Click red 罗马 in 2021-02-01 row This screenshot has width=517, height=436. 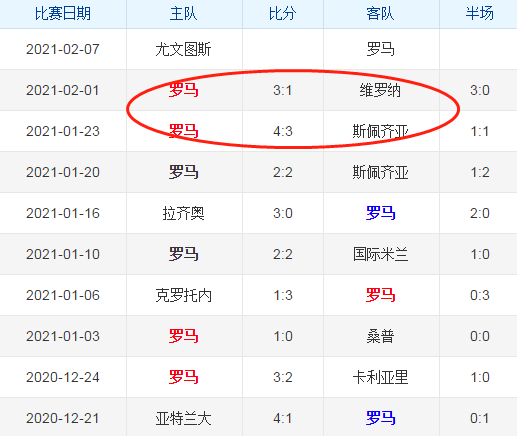[184, 90]
